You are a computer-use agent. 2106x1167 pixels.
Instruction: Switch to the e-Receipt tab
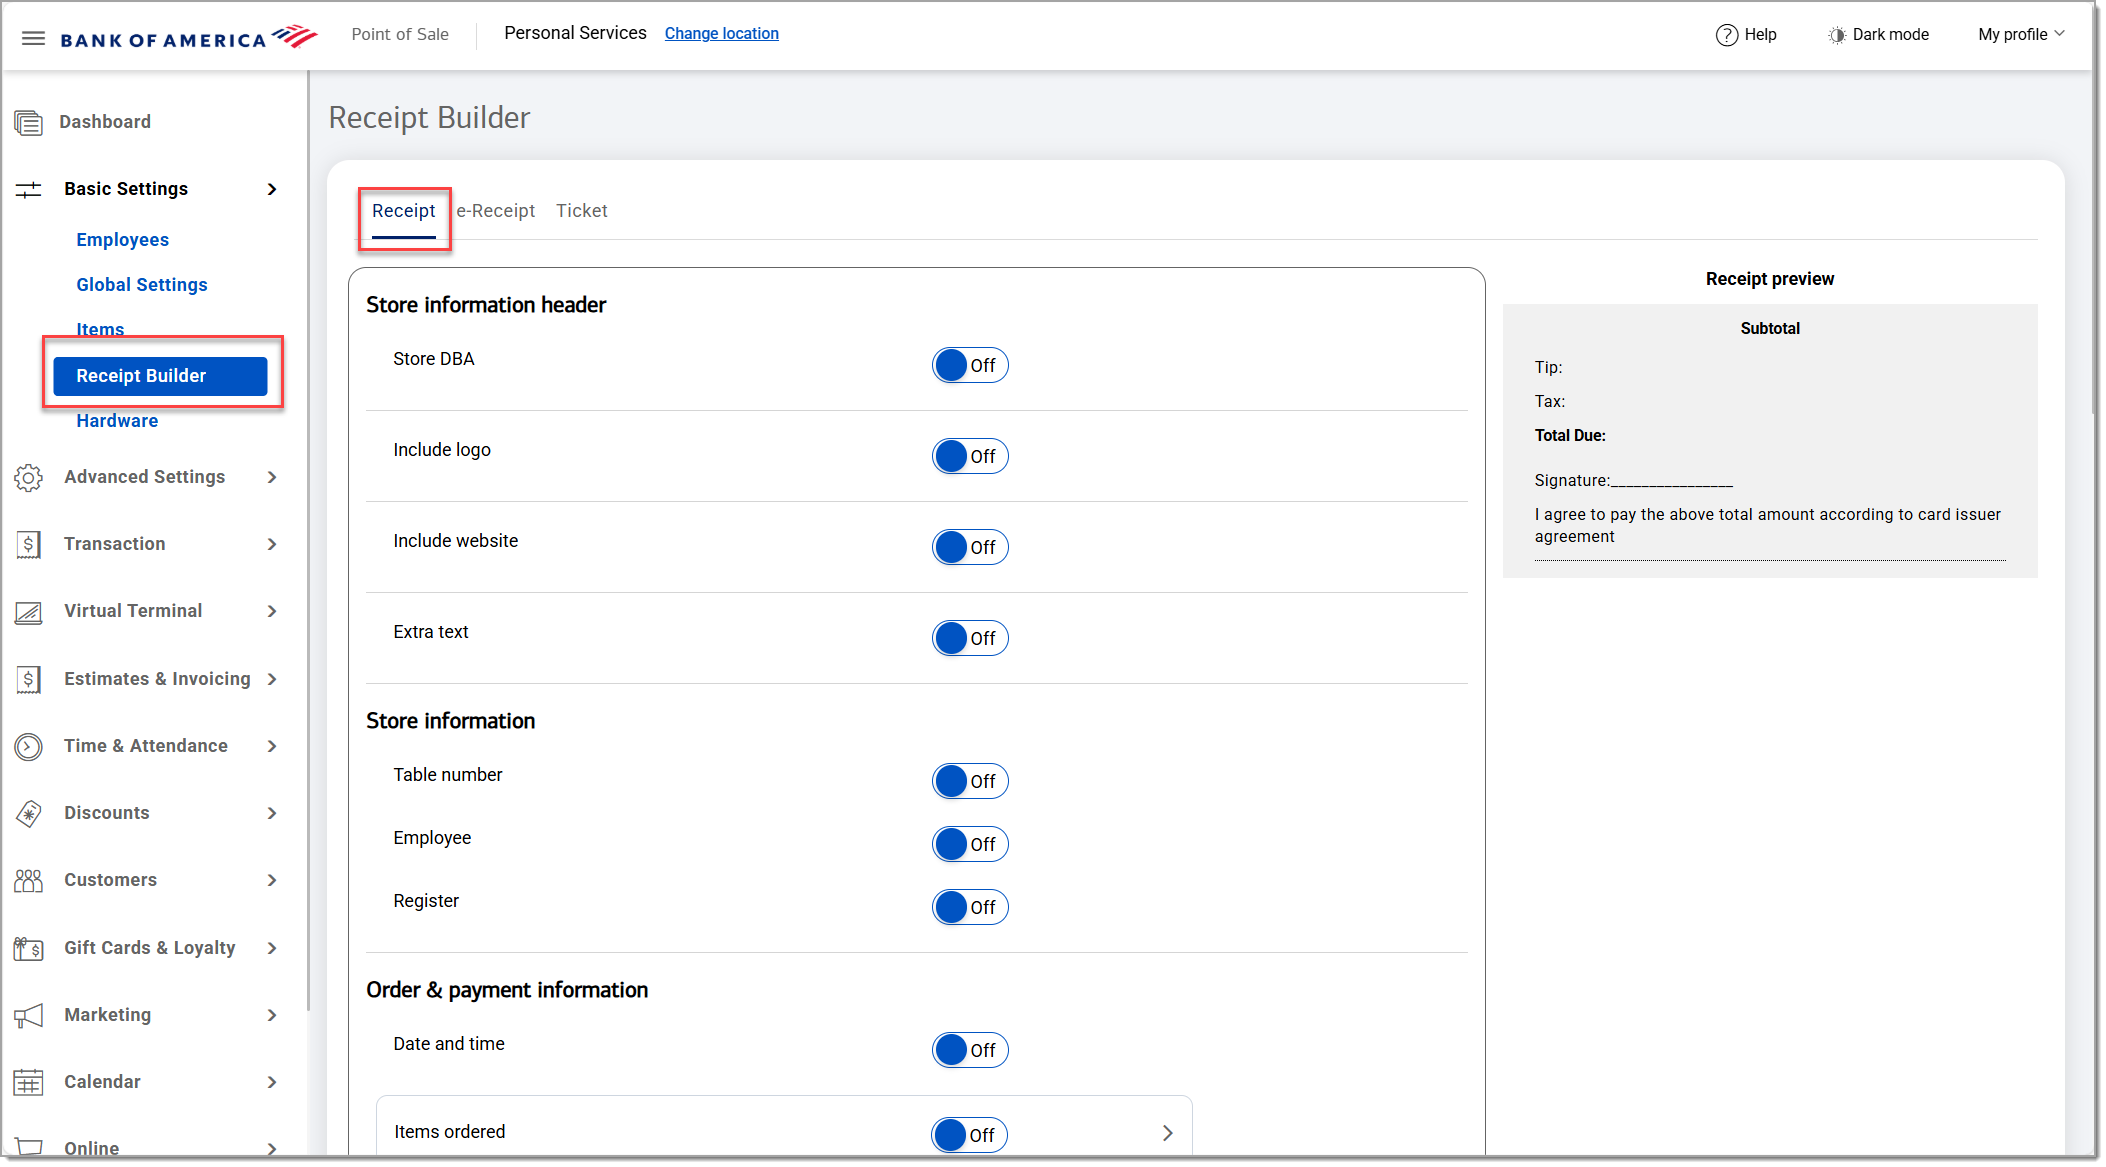[x=496, y=211]
